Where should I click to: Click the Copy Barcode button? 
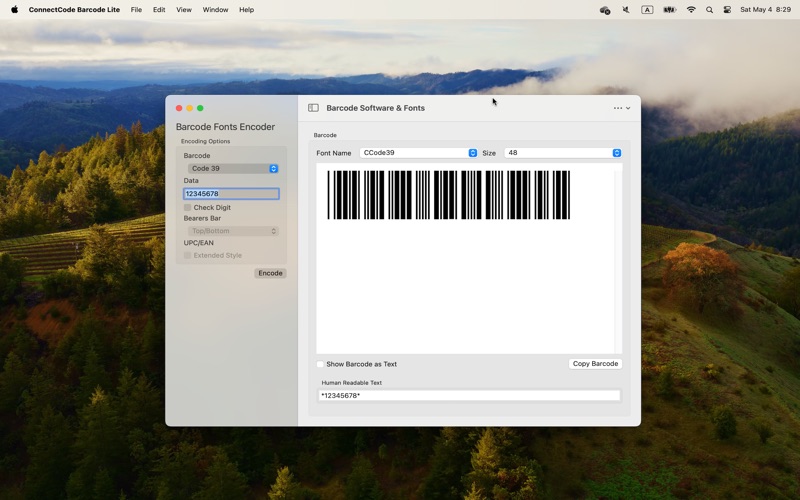[x=595, y=364]
